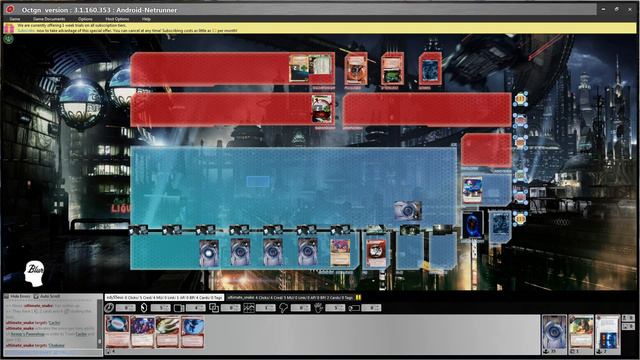The width and height of the screenshot is (640, 360).
Task: Select the green-art card in the top row
Action: (392, 69)
